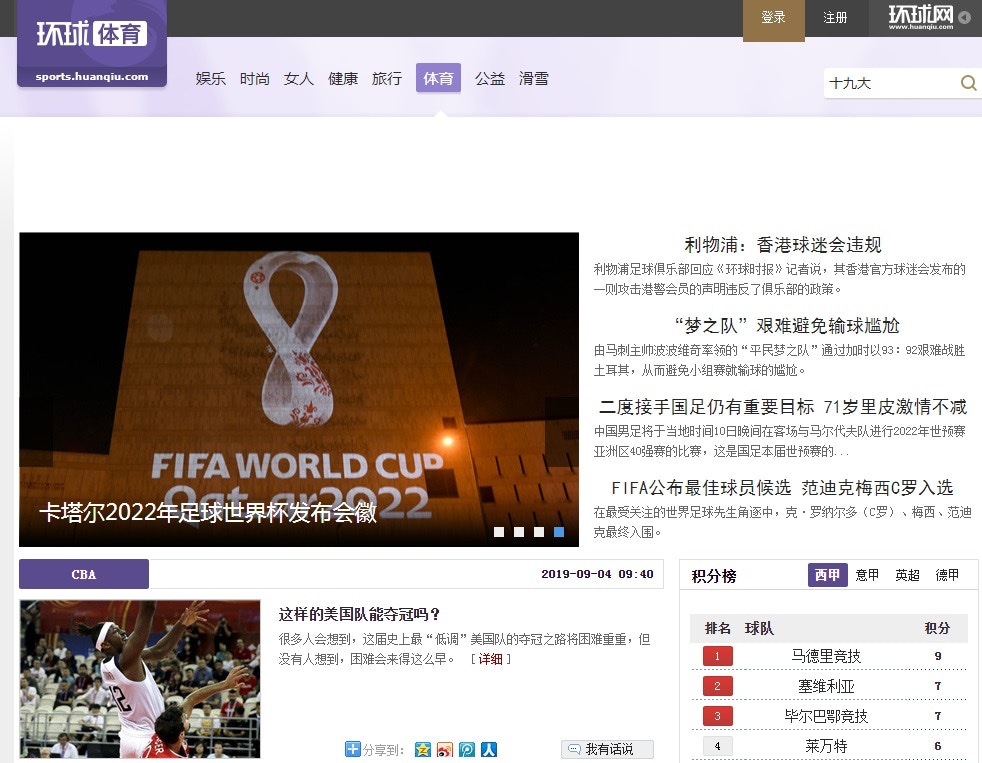
Task: Click the blue plus share icon
Action: pos(352,749)
